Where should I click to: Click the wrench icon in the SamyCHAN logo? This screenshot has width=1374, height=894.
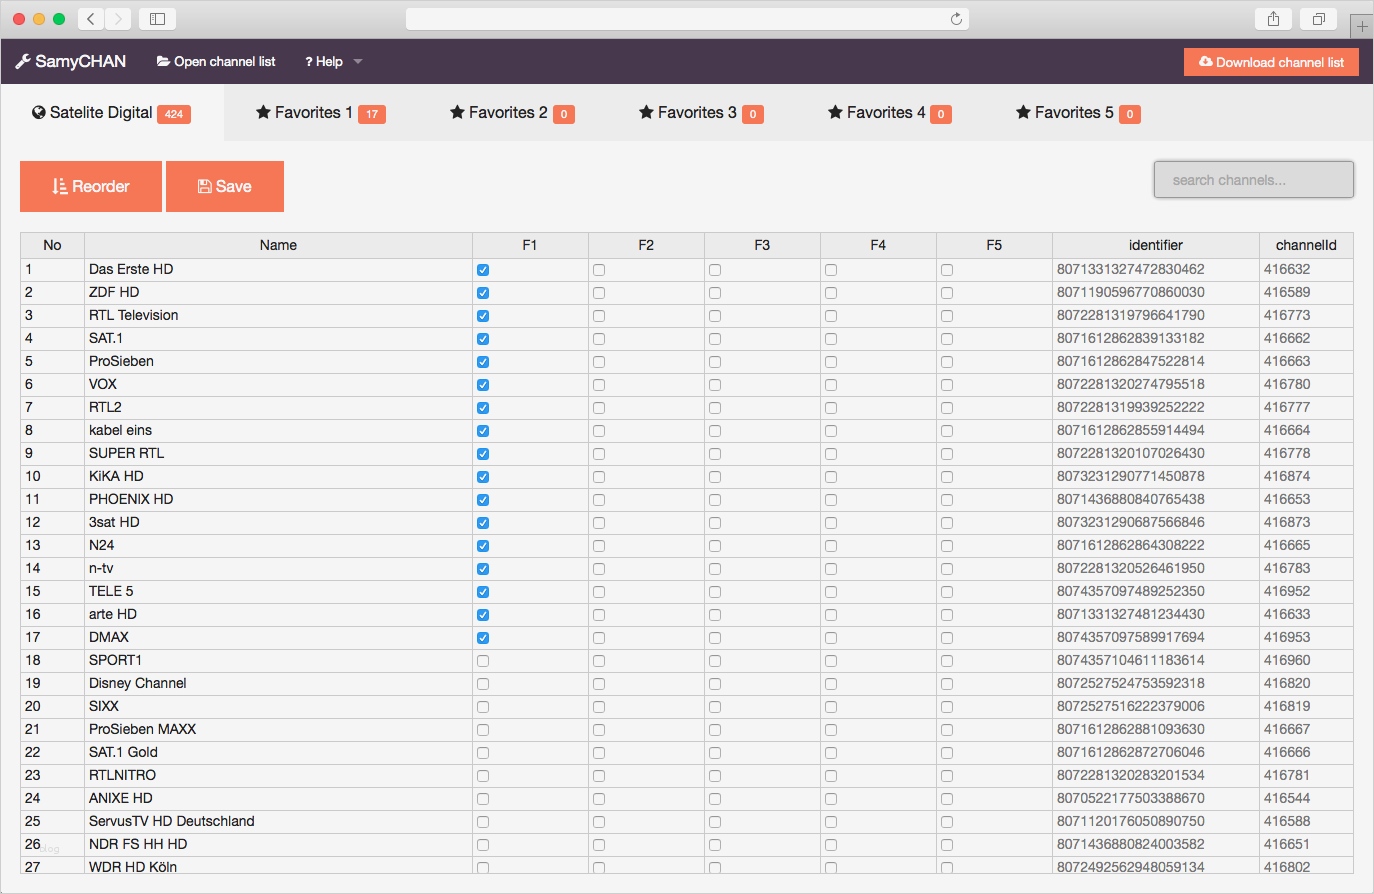point(22,61)
